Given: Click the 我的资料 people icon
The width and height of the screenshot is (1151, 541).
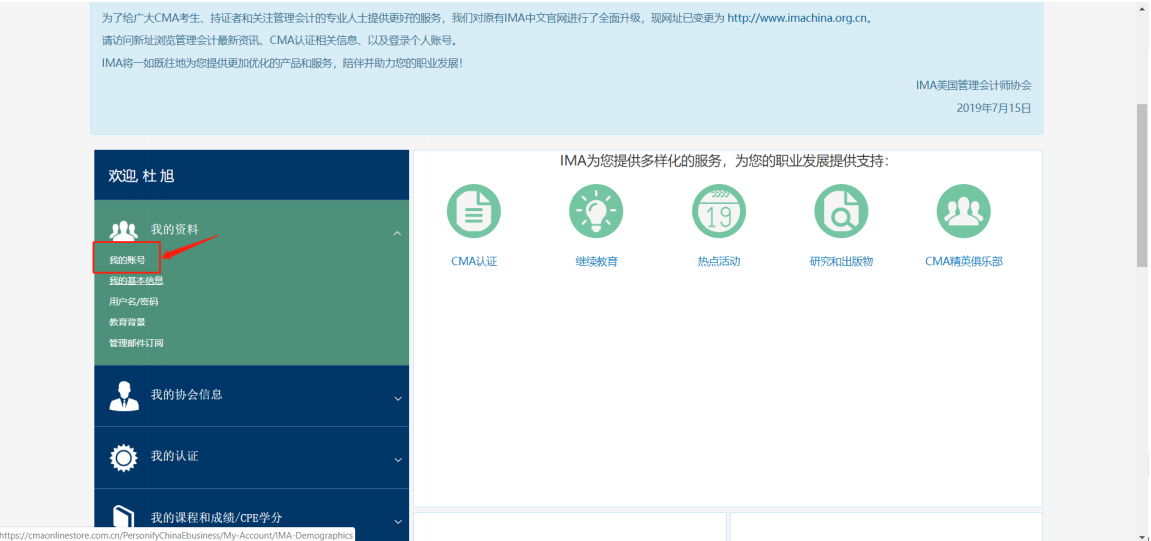Looking at the screenshot, I should [124, 231].
